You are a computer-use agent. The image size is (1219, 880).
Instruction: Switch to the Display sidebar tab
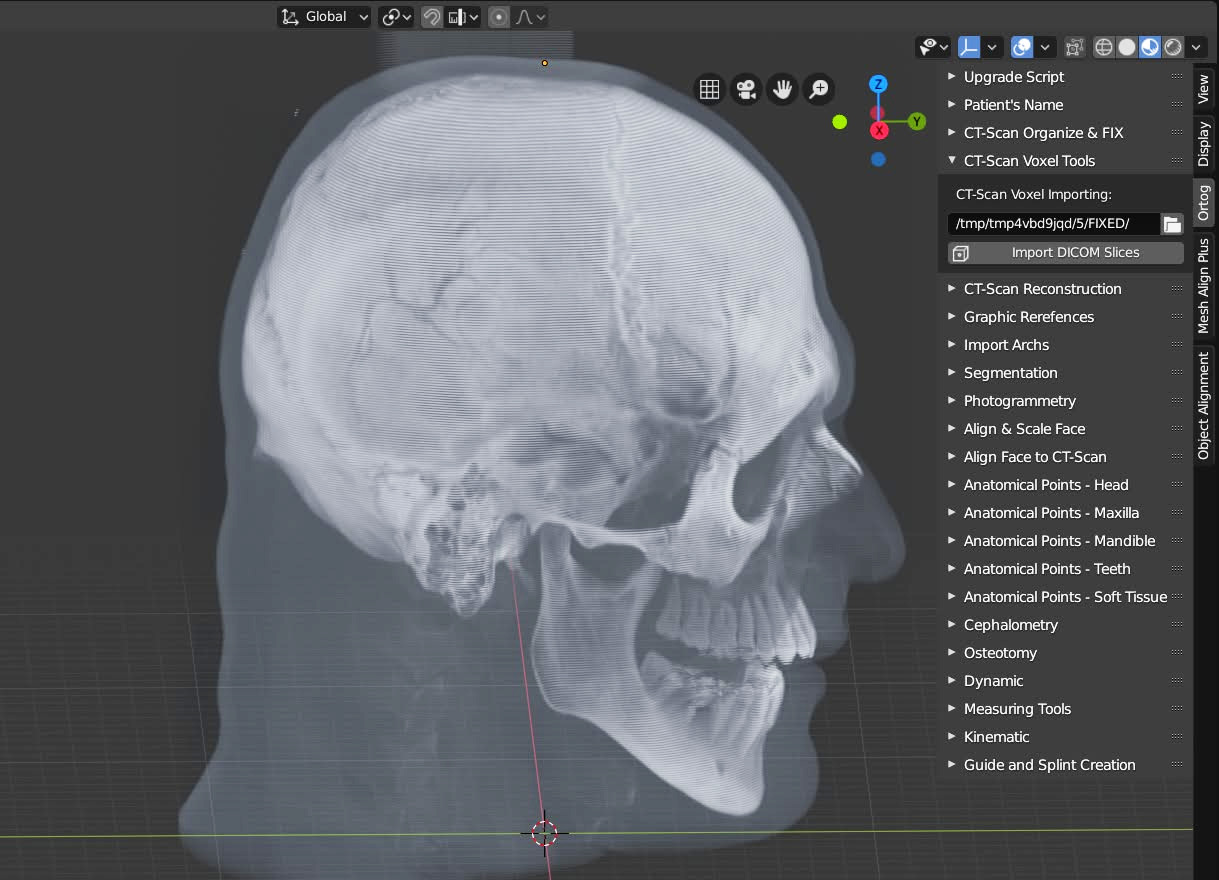(x=1204, y=144)
